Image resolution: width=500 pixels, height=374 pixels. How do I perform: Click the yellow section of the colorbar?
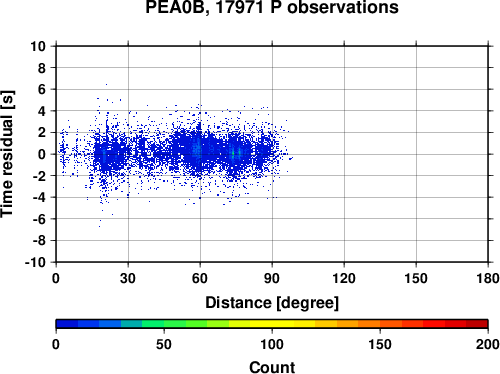[272, 324]
